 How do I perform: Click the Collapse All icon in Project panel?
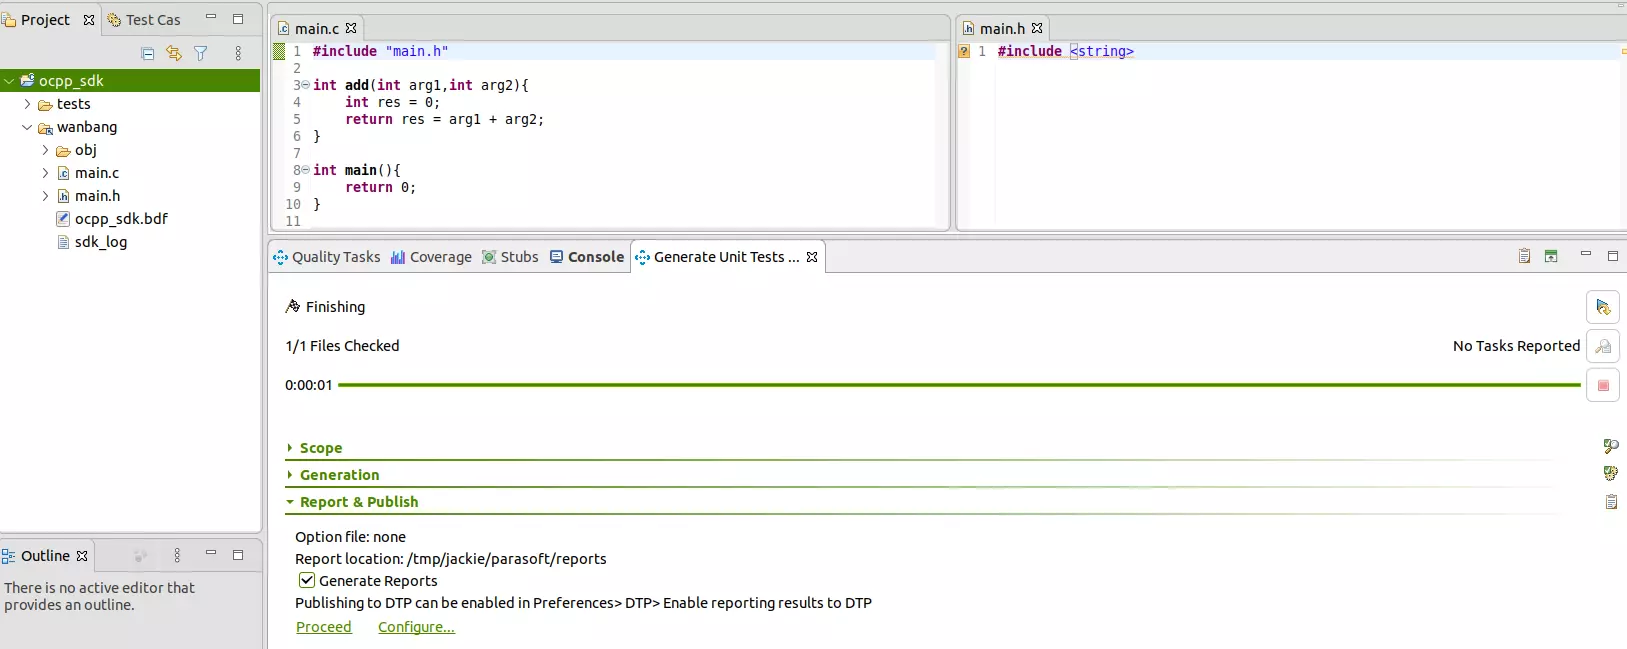(x=148, y=54)
